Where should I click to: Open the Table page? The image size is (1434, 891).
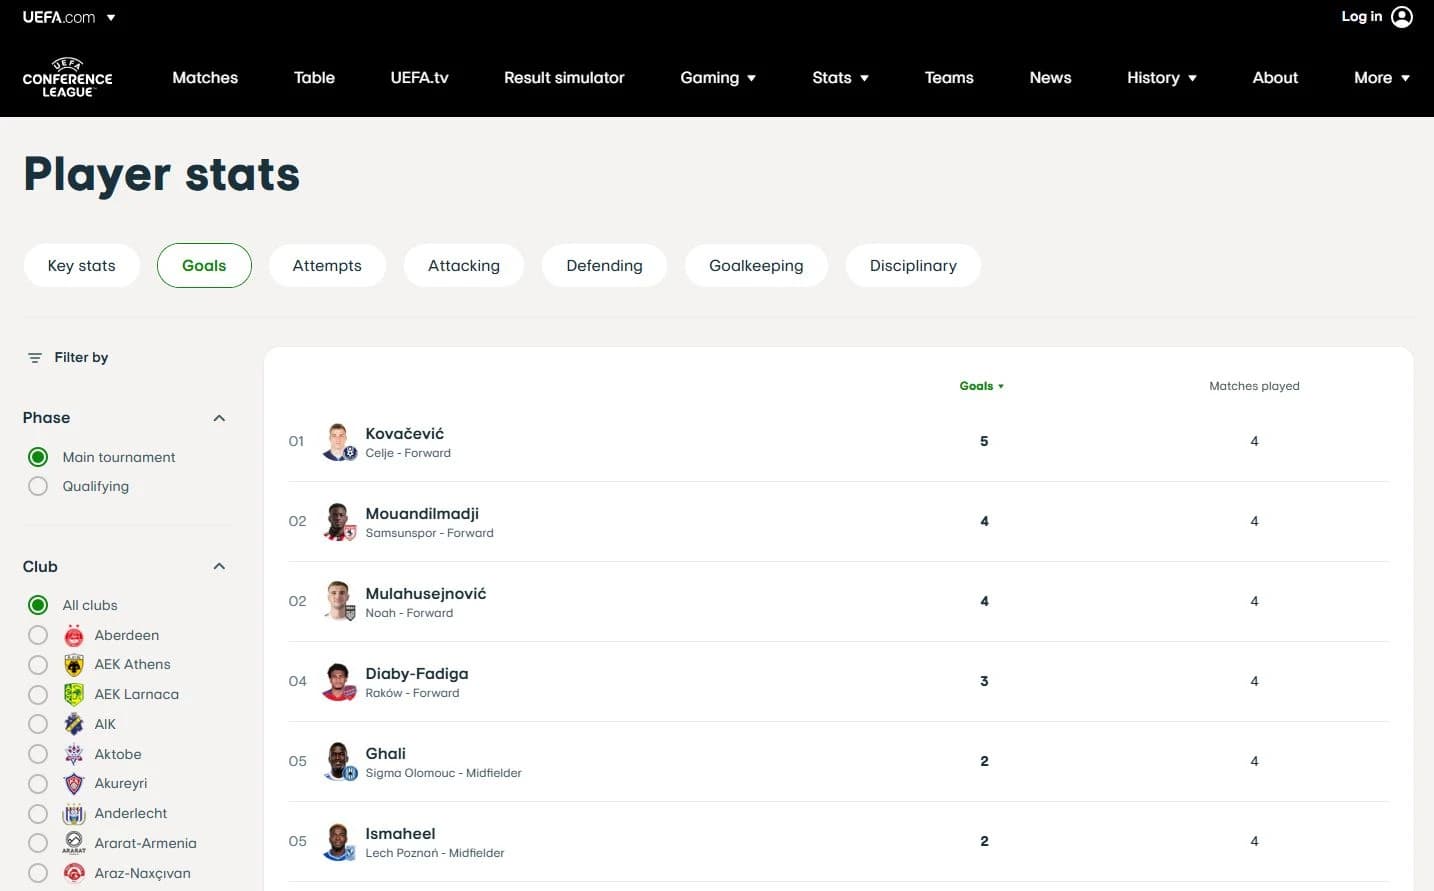coord(314,78)
